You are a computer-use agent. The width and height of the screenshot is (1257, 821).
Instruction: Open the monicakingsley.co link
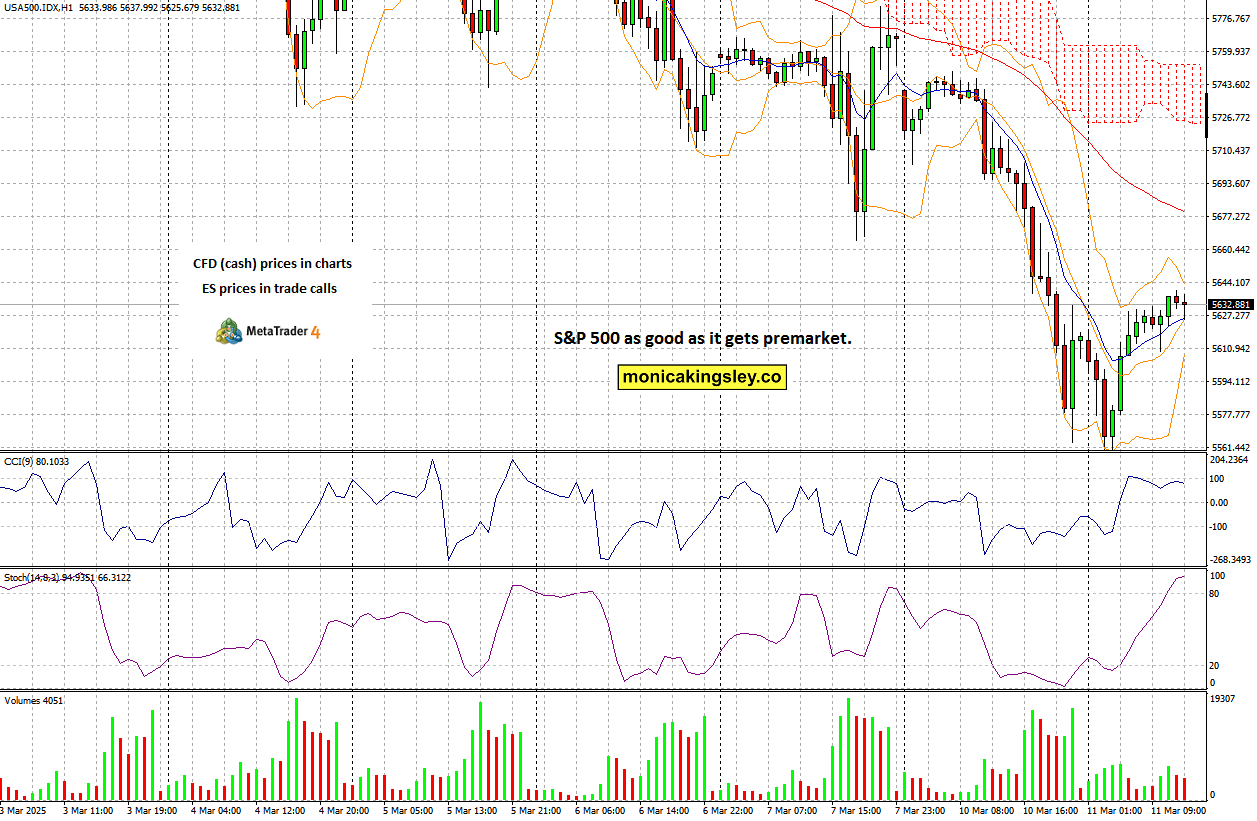click(x=702, y=377)
